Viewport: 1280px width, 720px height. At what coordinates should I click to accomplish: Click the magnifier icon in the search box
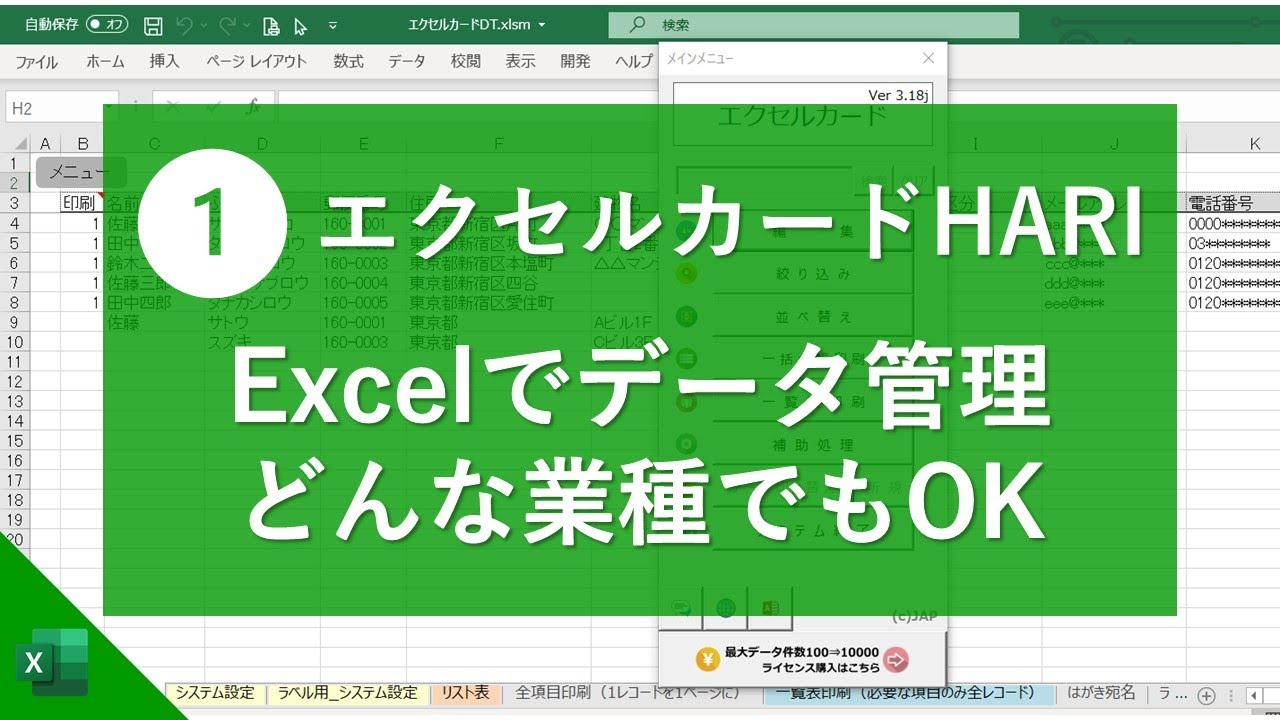pos(638,25)
